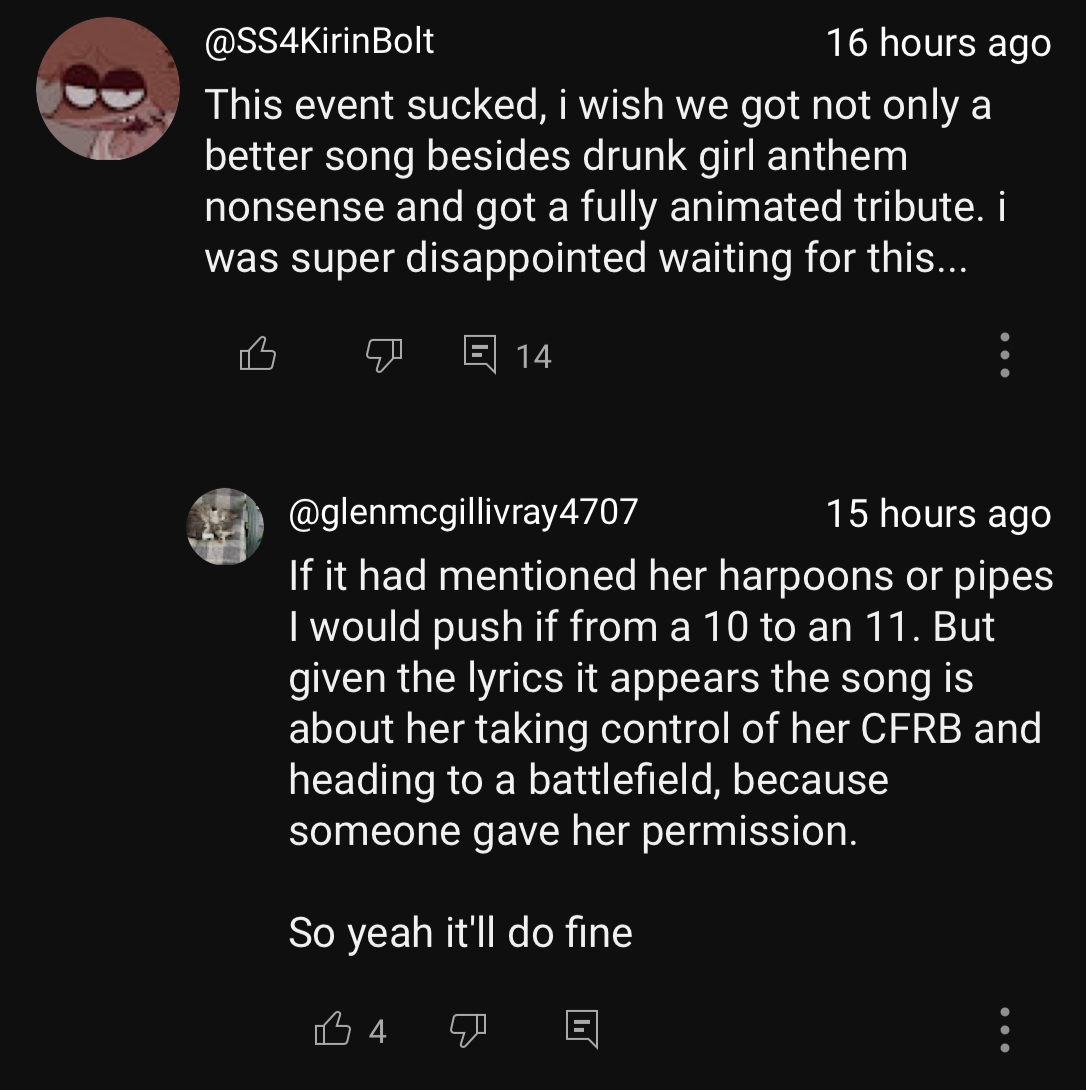Visit the @glenmcgillivray4707 channel link
Image resolution: width=1086 pixels, height=1090 pixels.
(463, 512)
